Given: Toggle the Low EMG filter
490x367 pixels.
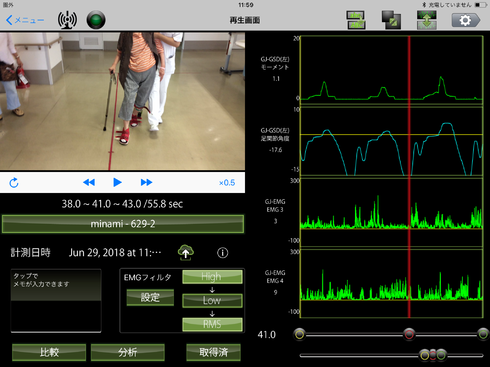Looking at the screenshot, I should (x=212, y=300).
